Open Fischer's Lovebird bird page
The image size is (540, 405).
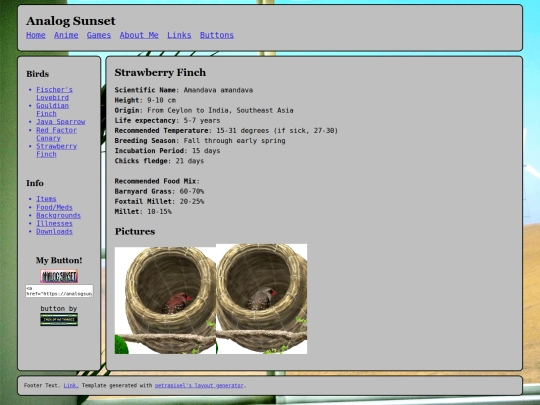[54, 94]
